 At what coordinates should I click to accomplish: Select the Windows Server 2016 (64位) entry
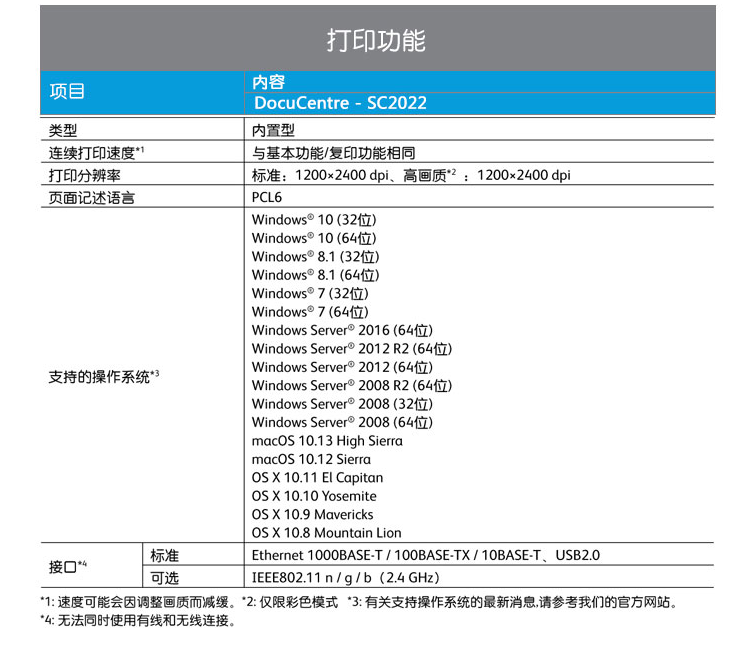click(342, 331)
